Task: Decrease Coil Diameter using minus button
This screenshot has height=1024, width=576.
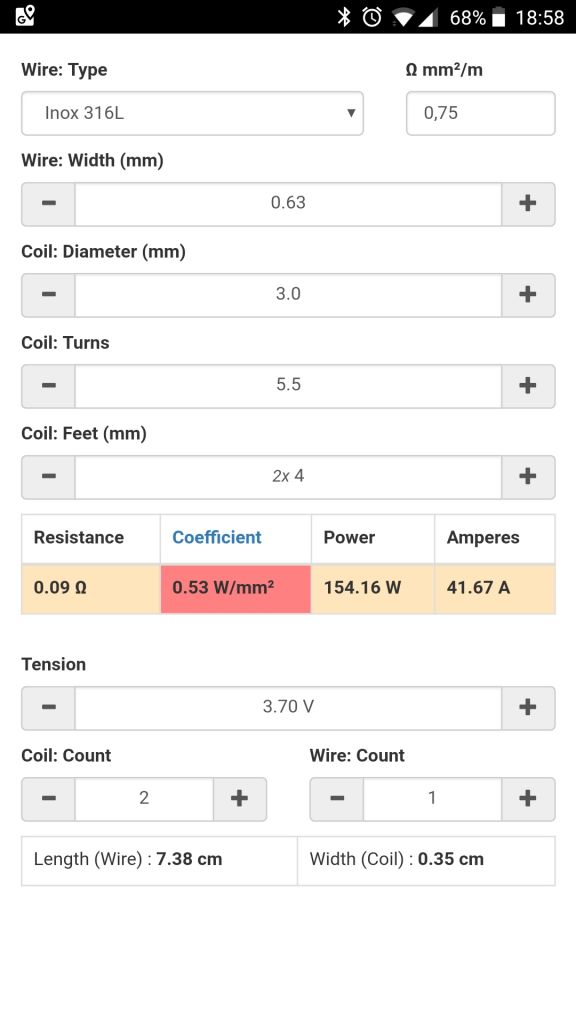Action: [48, 295]
